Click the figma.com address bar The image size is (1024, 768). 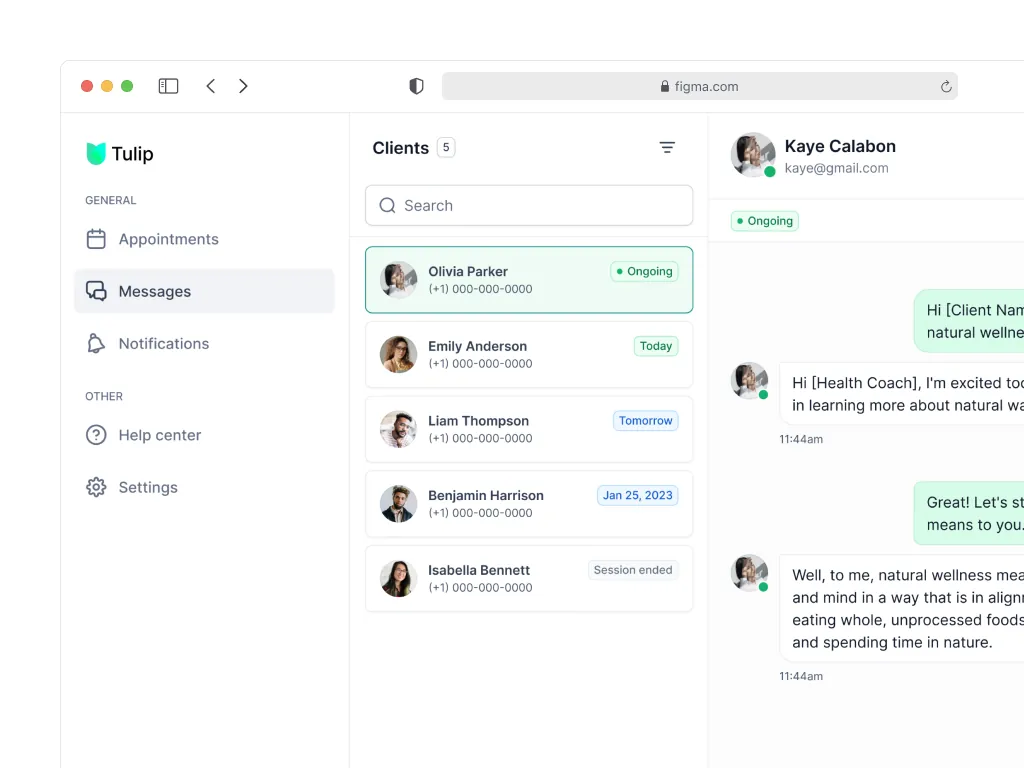point(699,87)
